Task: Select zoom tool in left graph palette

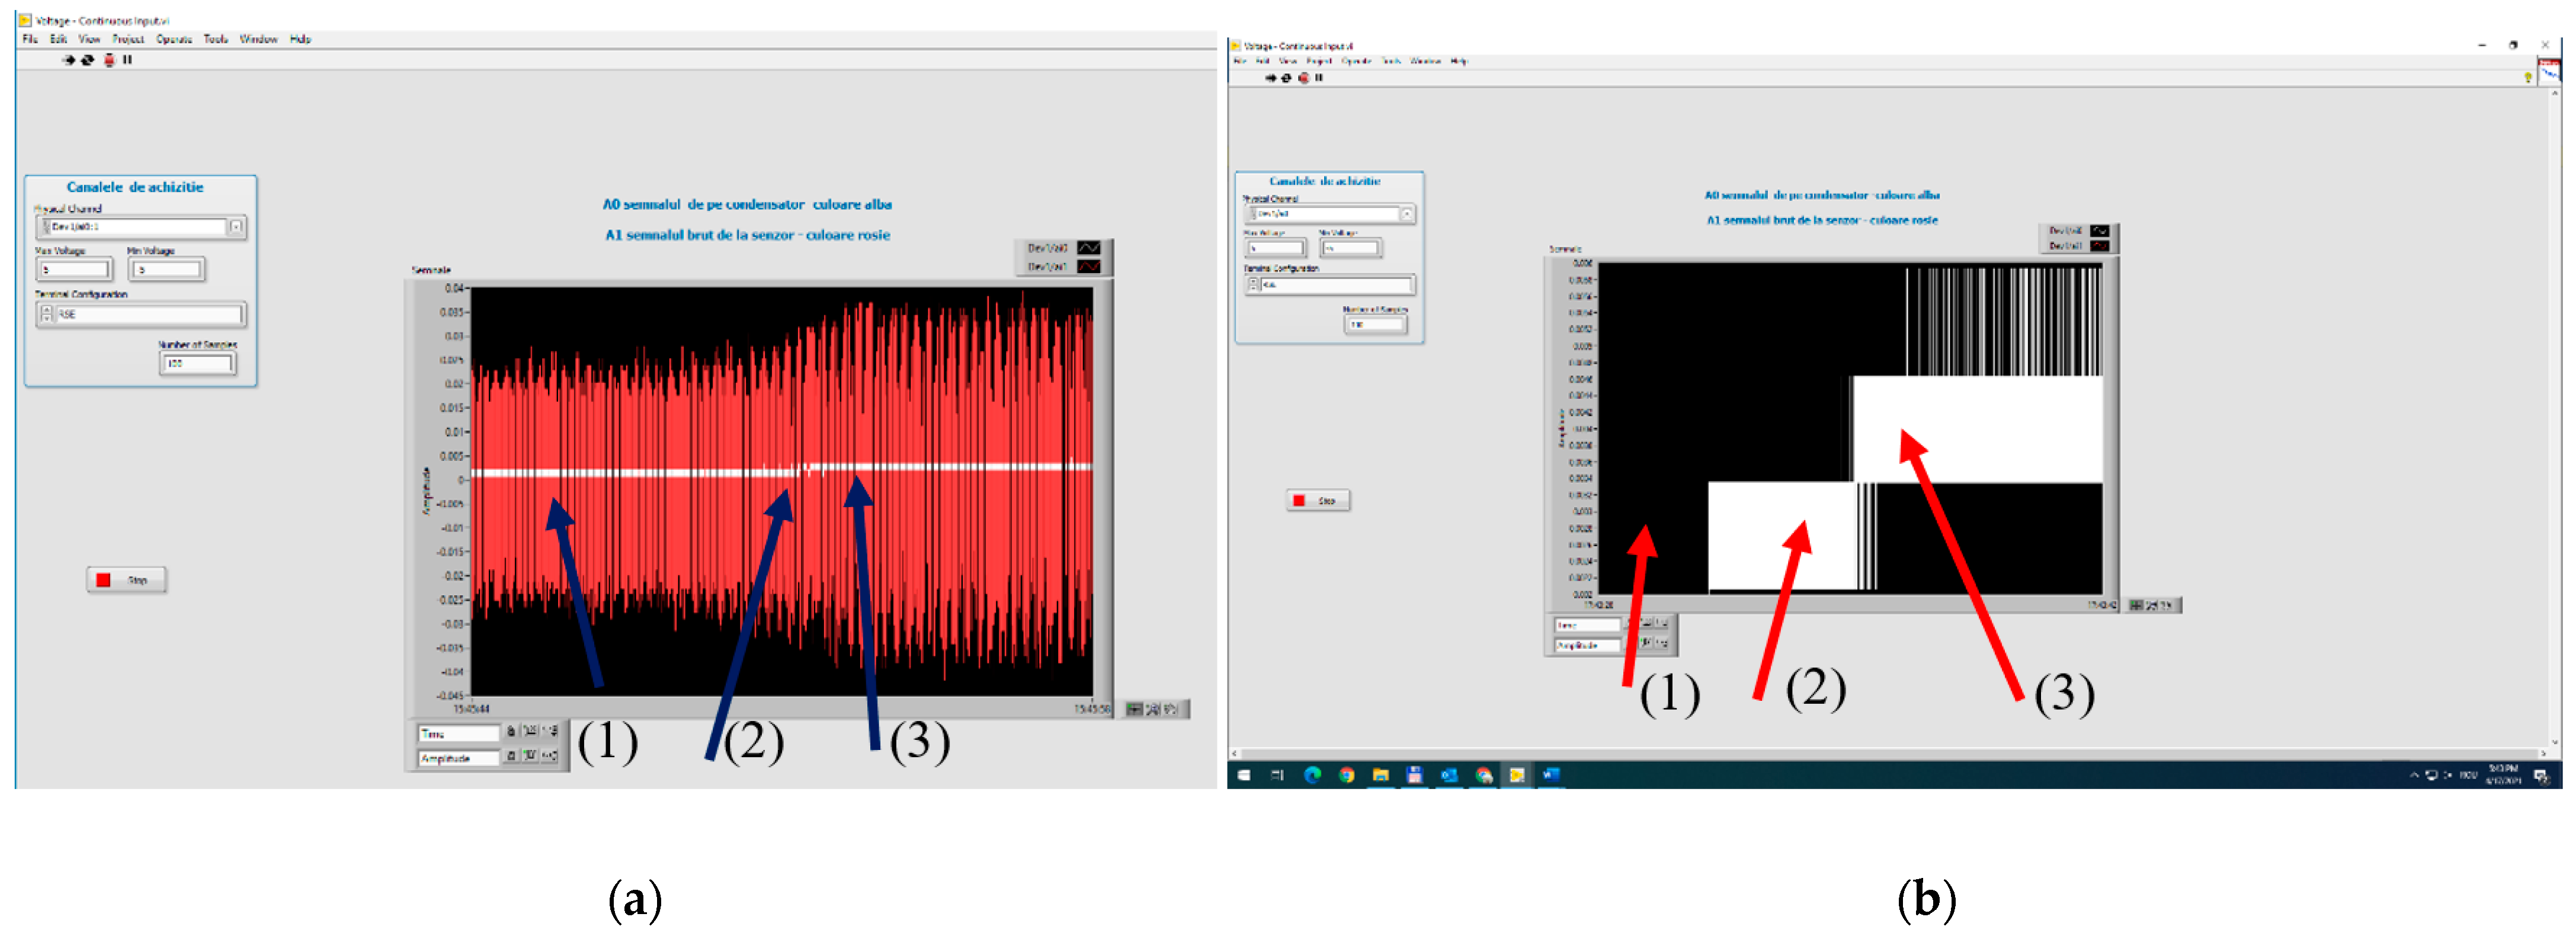Action: click(x=1152, y=709)
